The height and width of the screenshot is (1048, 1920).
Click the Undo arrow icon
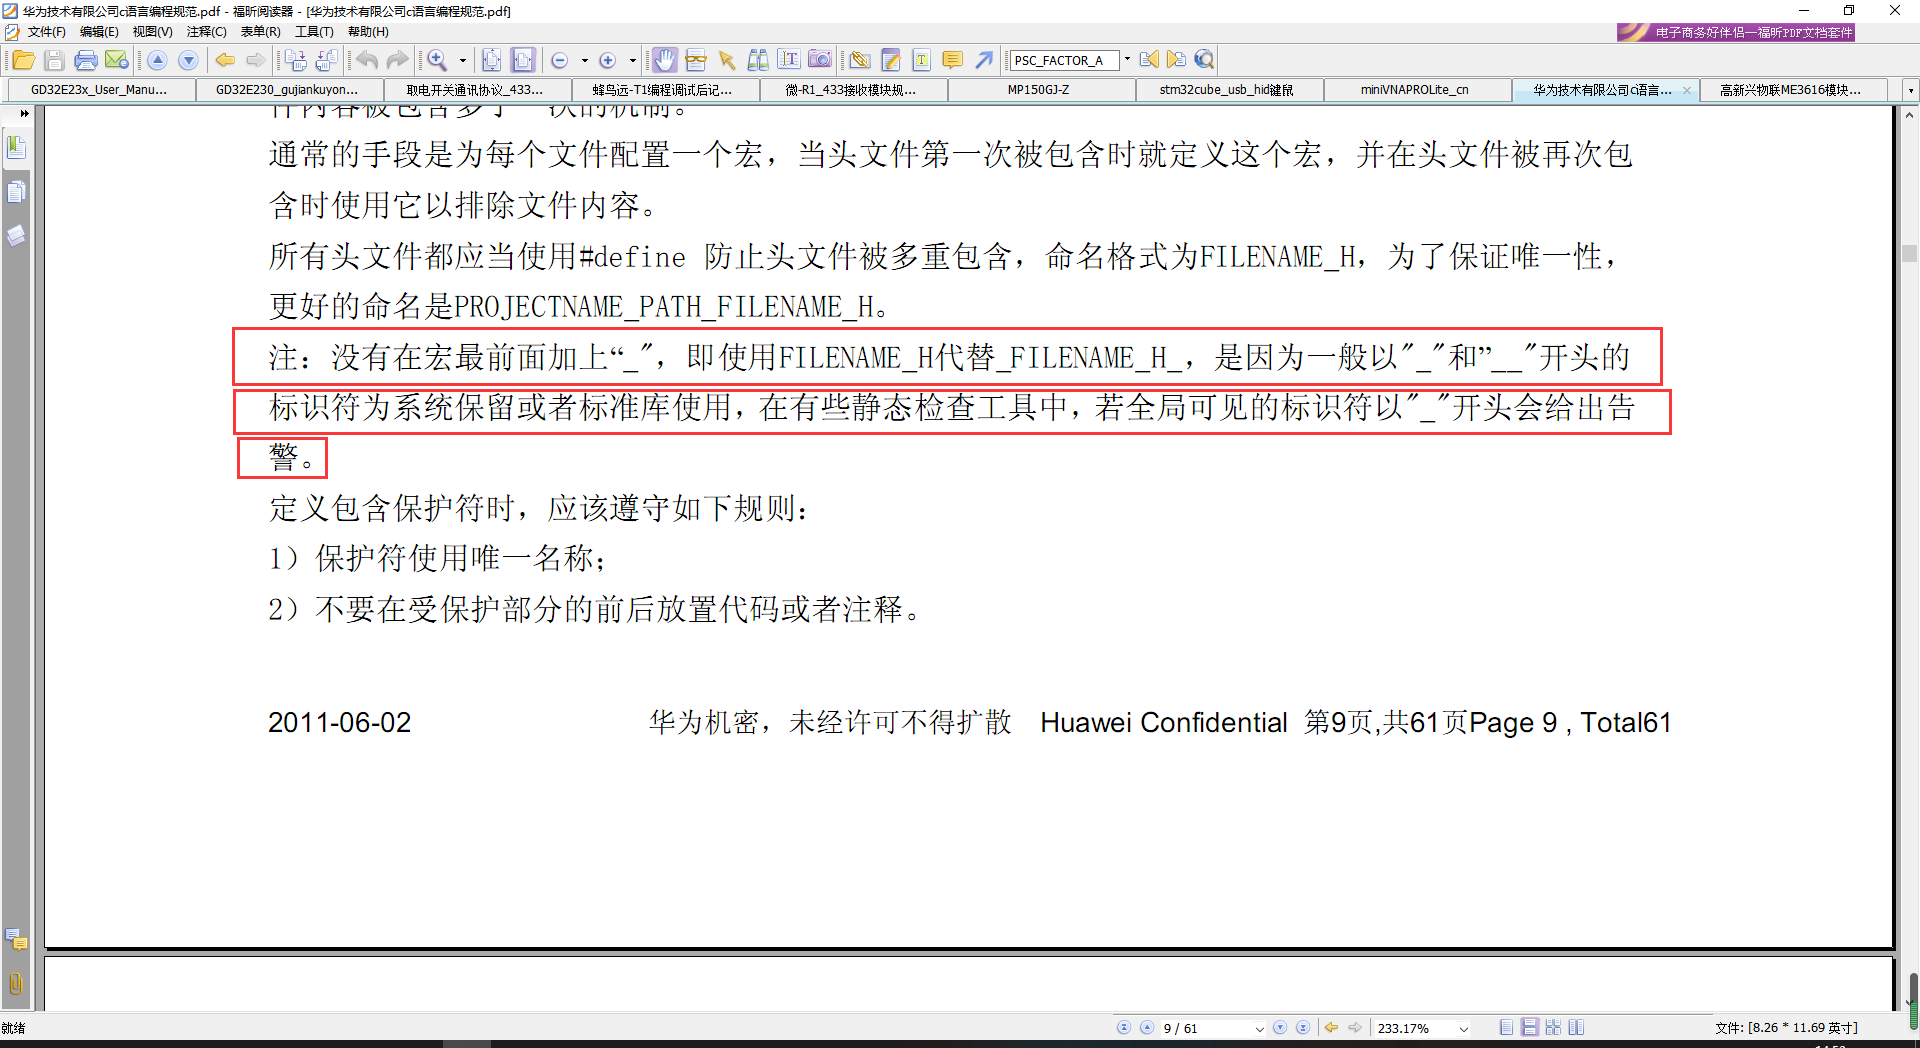(366, 60)
